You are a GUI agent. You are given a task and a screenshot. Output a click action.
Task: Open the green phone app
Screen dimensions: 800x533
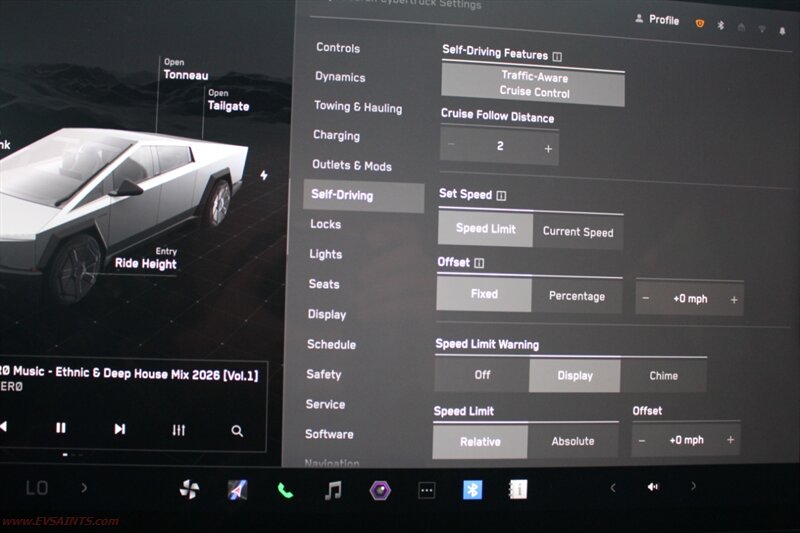[286, 490]
